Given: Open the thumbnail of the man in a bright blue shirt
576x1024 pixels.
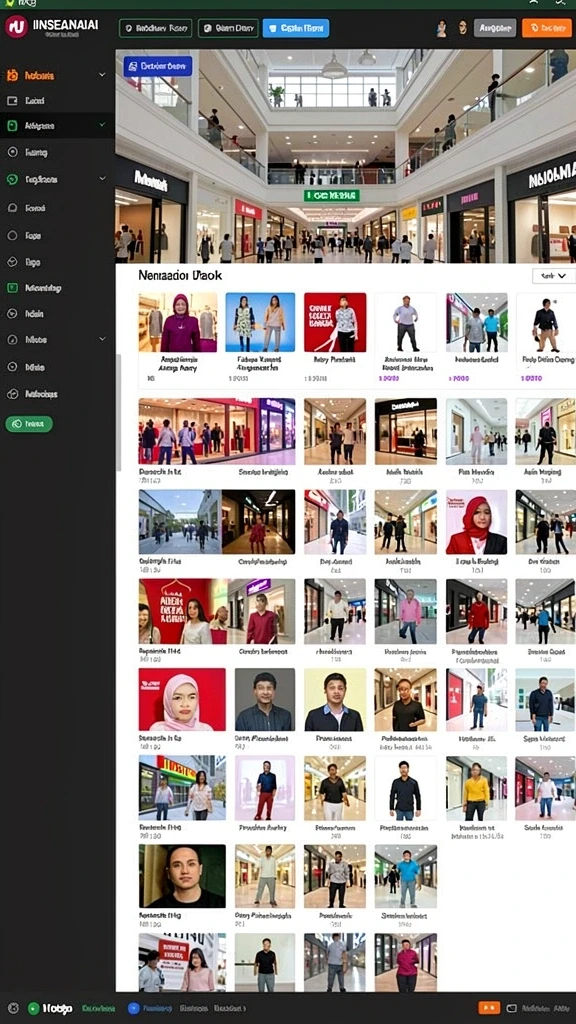Looking at the screenshot, I should (406, 876).
